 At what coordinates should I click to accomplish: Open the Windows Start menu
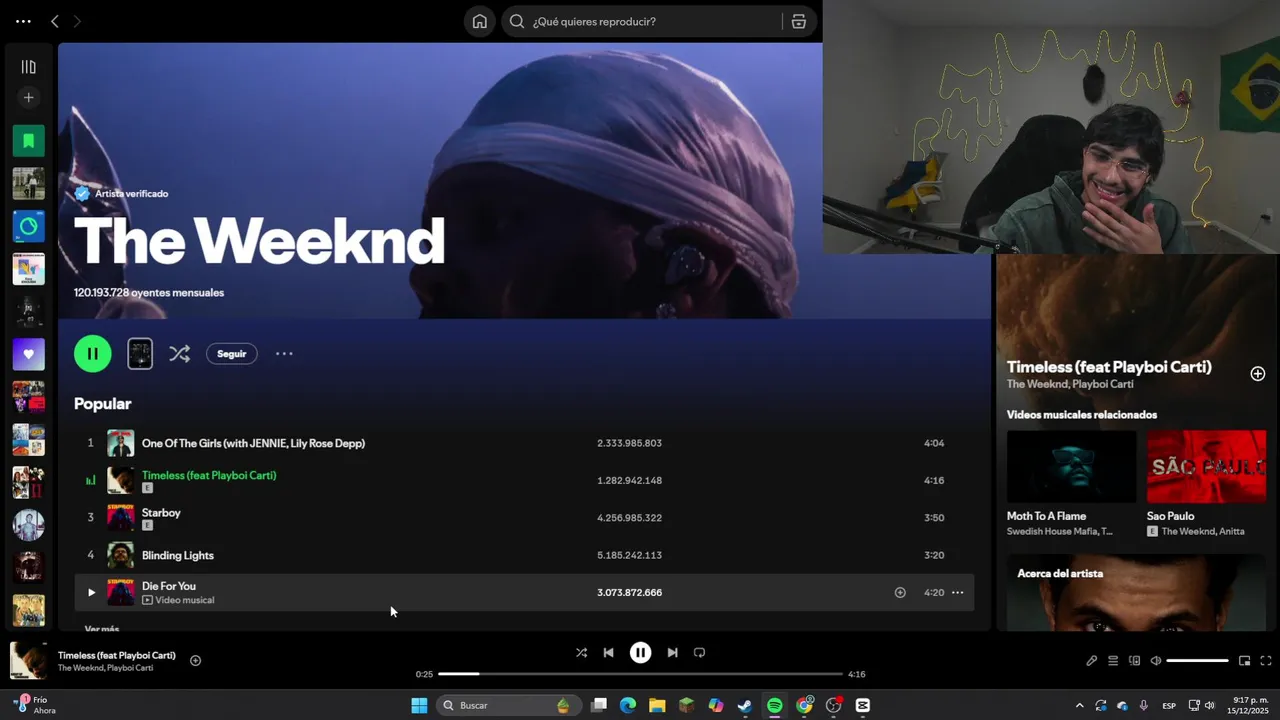pyautogui.click(x=419, y=705)
